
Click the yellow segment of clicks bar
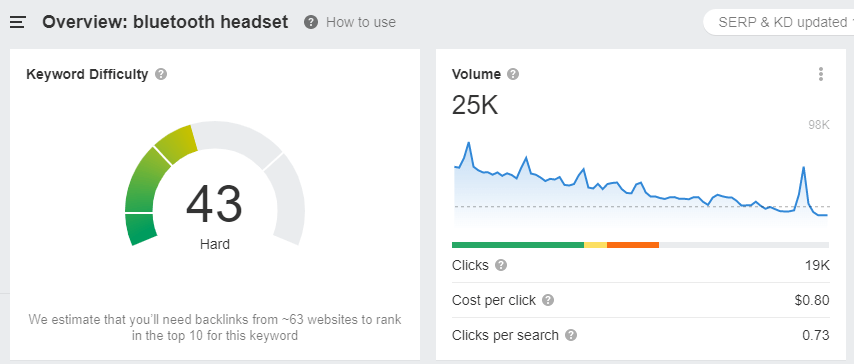[595, 245]
